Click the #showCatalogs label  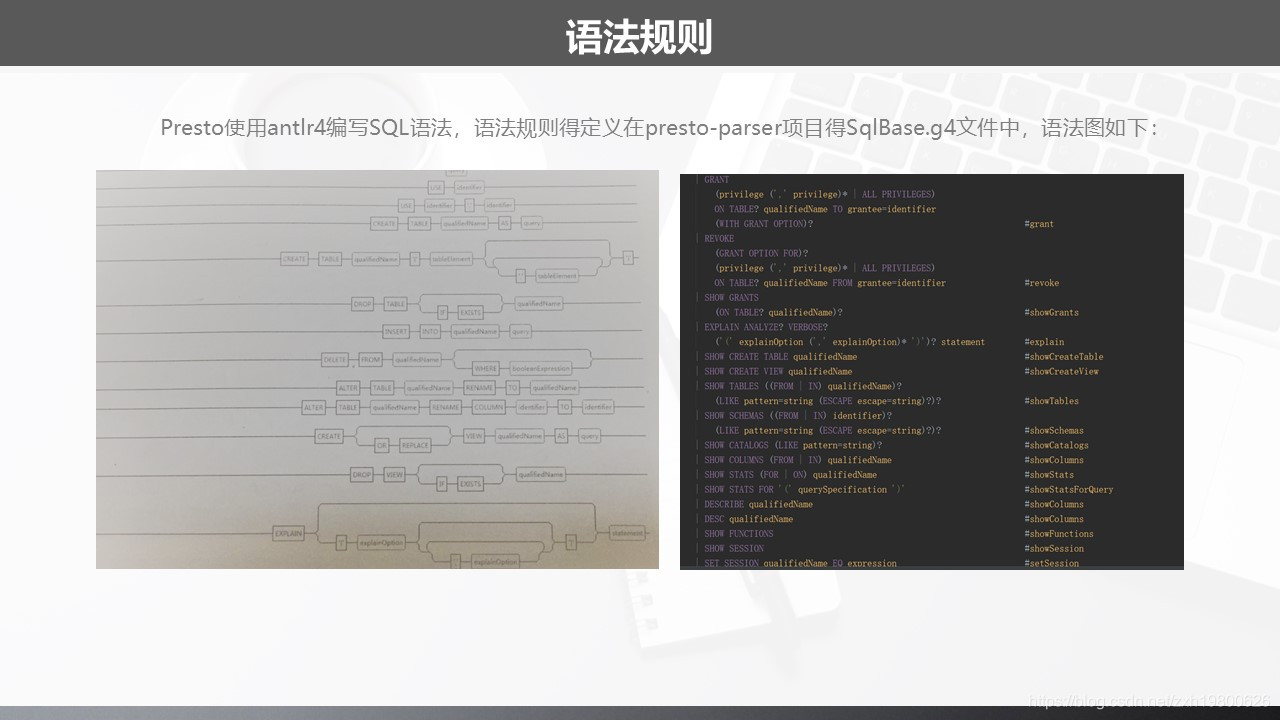coord(1056,446)
